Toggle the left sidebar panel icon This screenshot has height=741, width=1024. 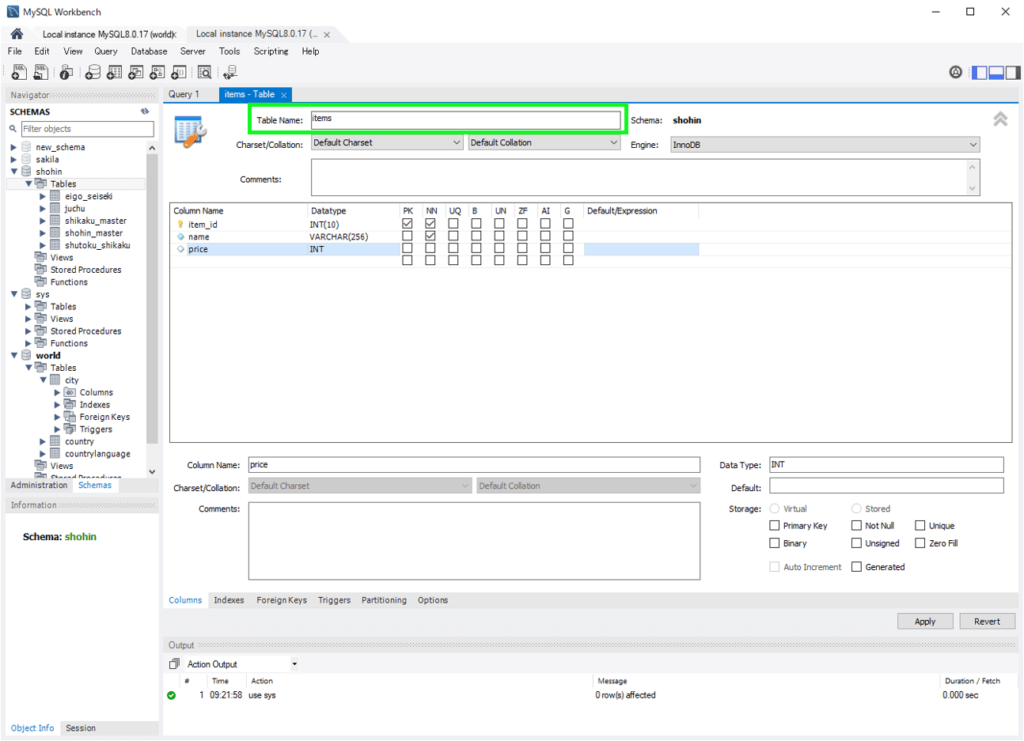tap(980, 72)
